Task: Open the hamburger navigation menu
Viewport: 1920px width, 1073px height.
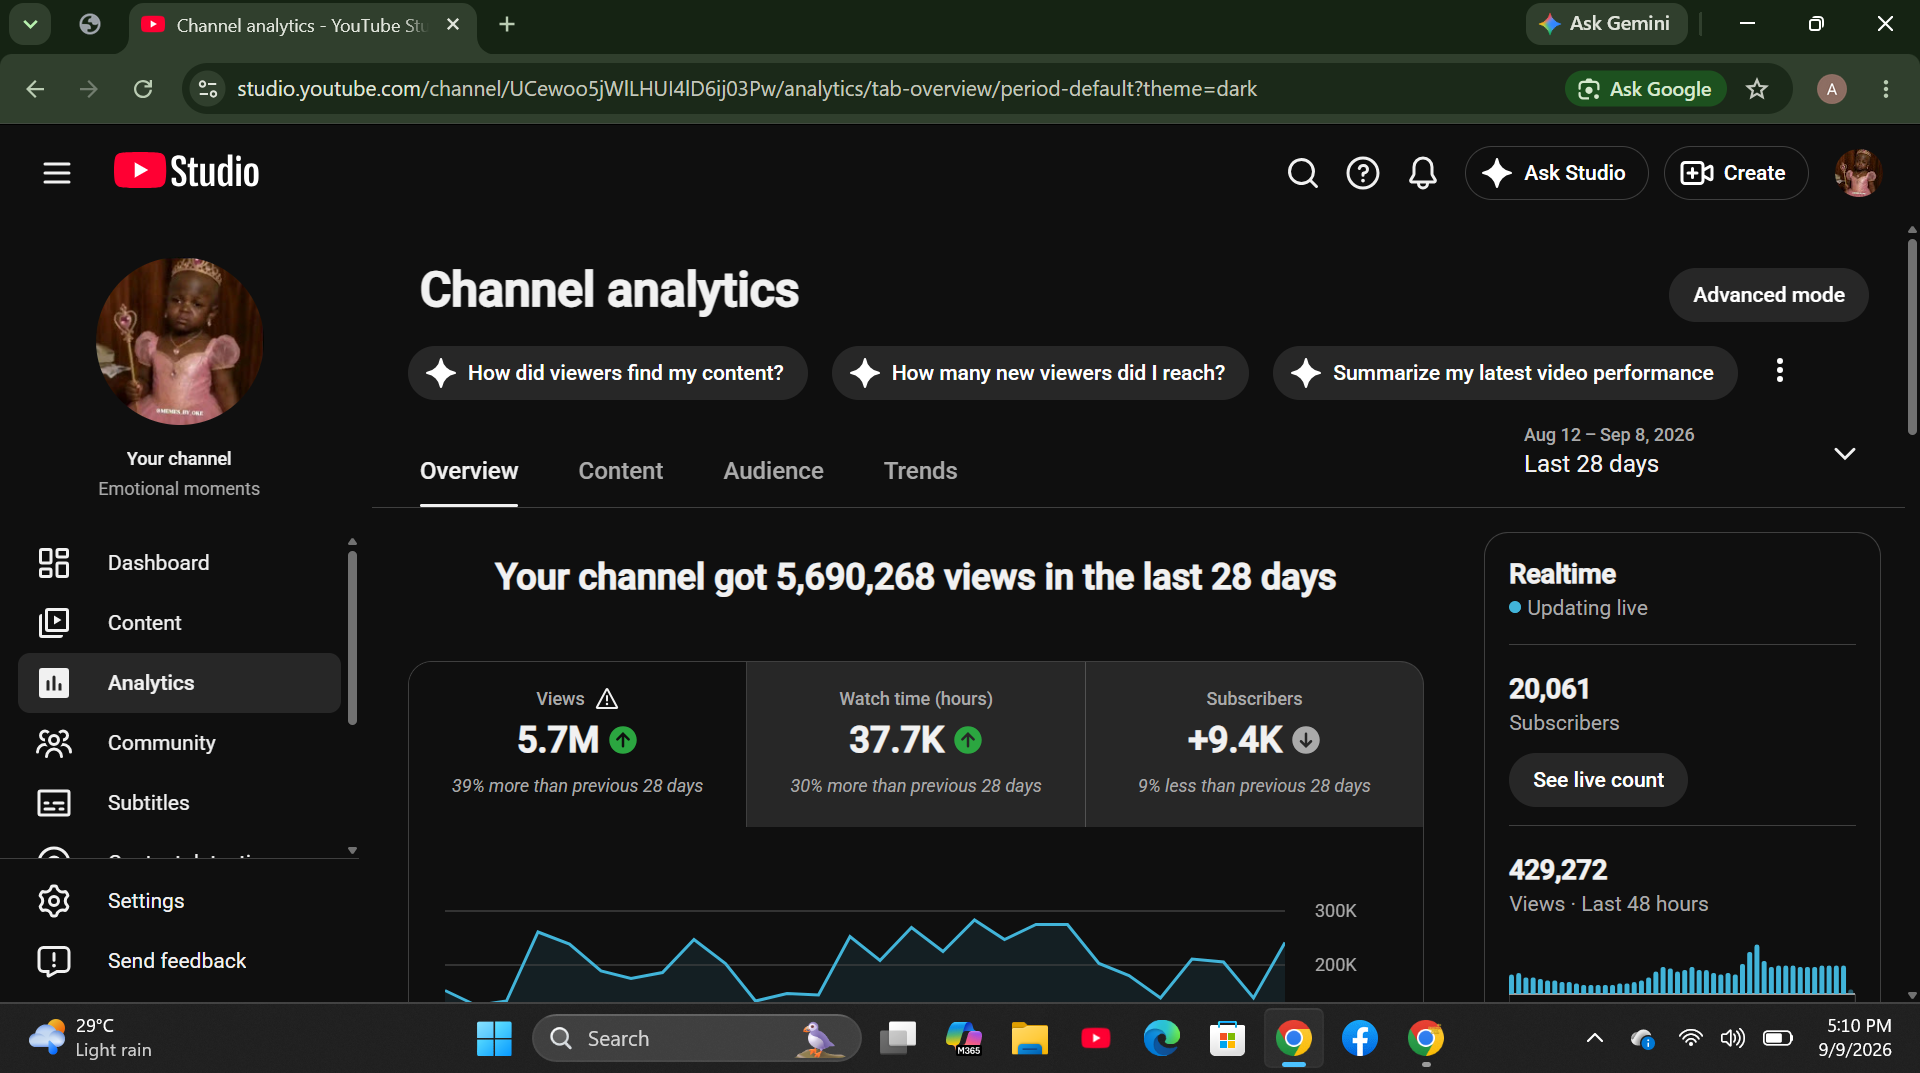Action: pyautogui.click(x=57, y=173)
